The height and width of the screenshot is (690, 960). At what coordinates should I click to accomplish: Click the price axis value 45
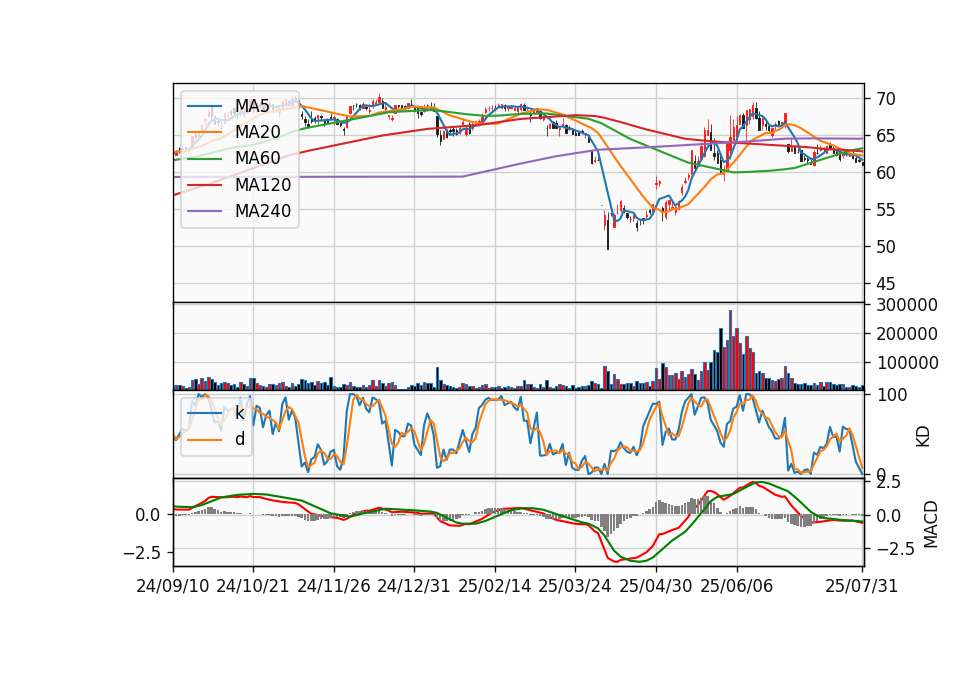pyautogui.click(x=885, y=284)
